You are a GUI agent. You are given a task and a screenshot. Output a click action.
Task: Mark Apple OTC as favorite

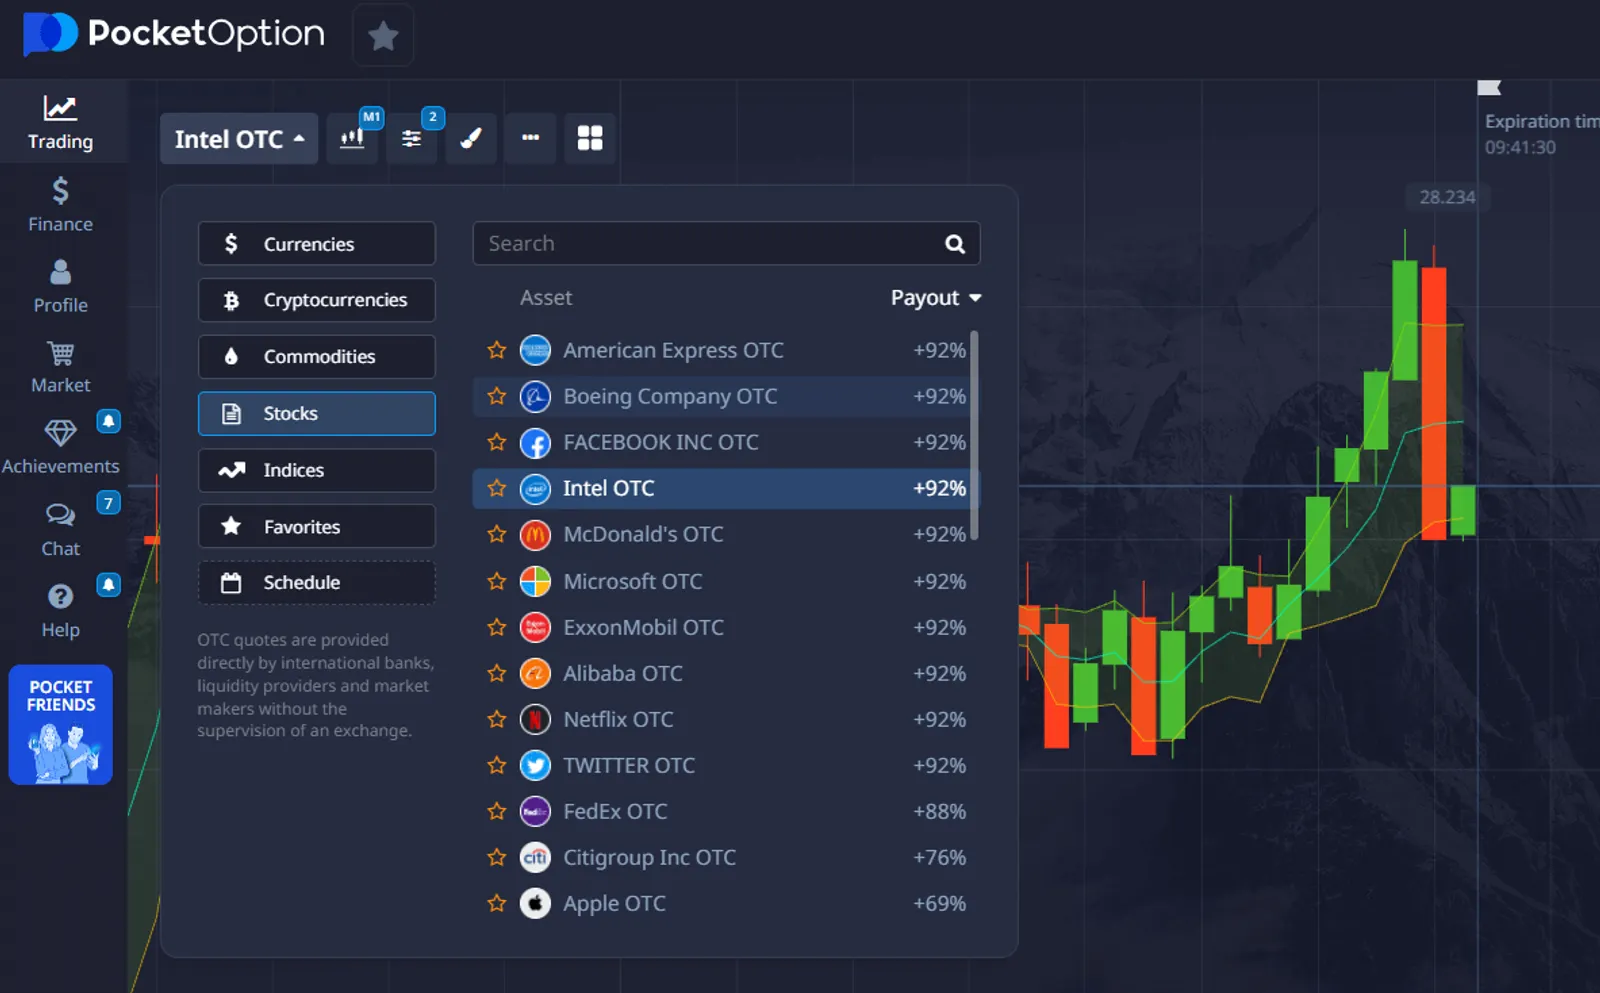497,903
